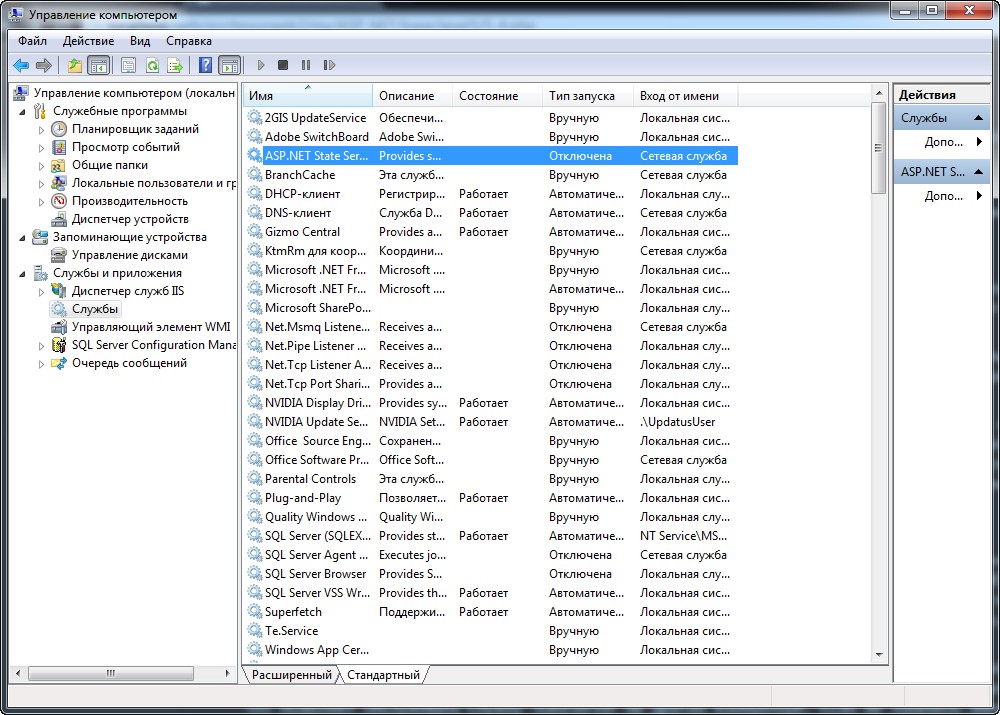Select the ASP.NET State Ser... service row

[x=491, y=156]
